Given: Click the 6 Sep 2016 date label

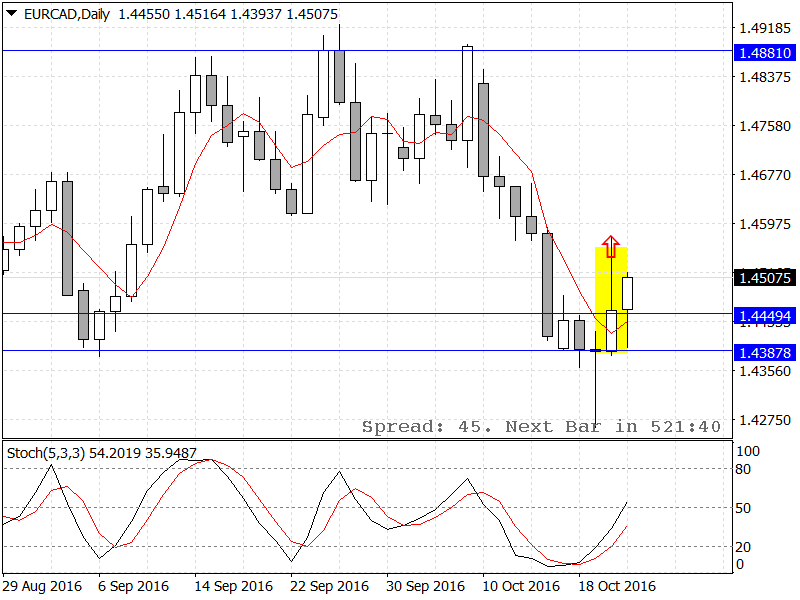Looking at the screenshot, I should coord(133,586).
